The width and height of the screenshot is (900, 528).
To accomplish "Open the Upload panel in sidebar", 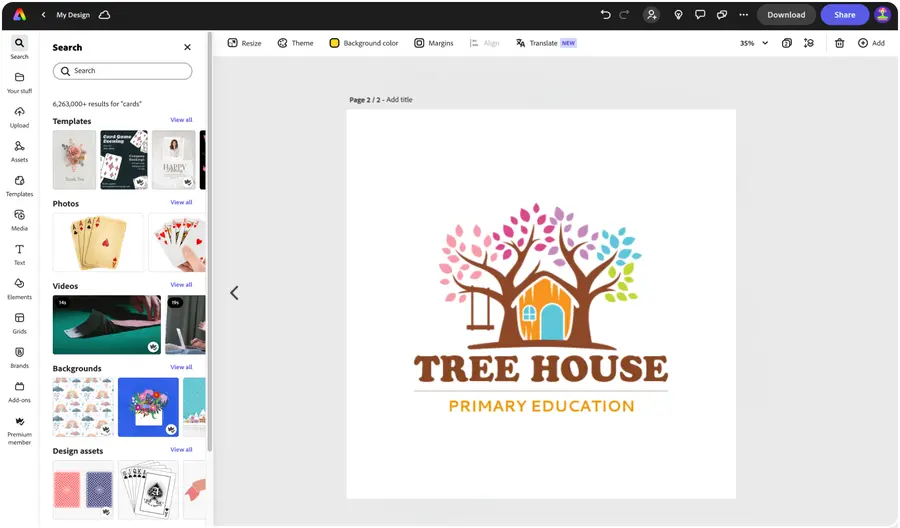I will point(20,117).
